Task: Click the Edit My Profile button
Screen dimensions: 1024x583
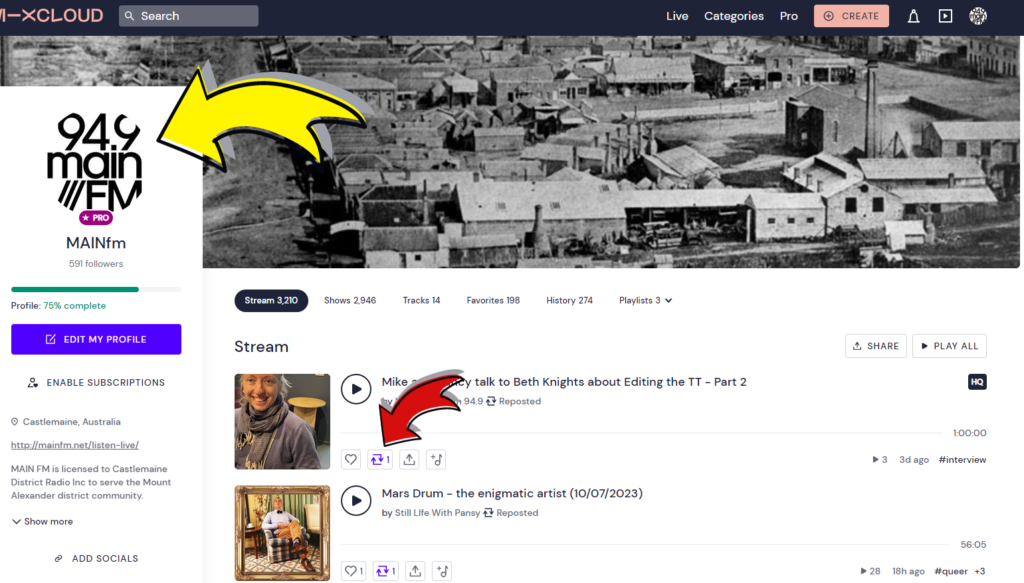Action: pos(96,339)
